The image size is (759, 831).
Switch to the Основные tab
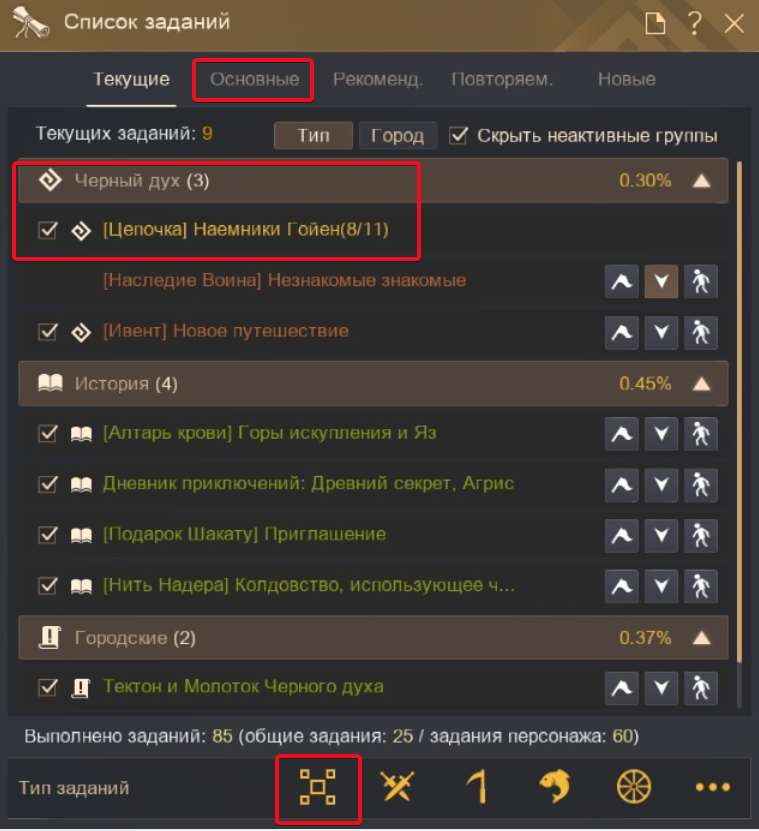[x=254, y=79]
